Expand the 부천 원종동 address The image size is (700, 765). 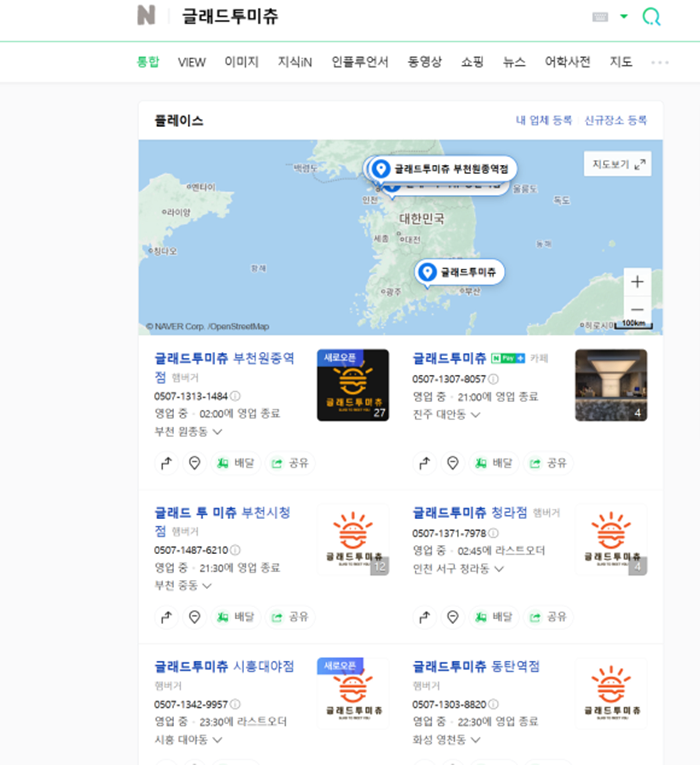[188, 432]
